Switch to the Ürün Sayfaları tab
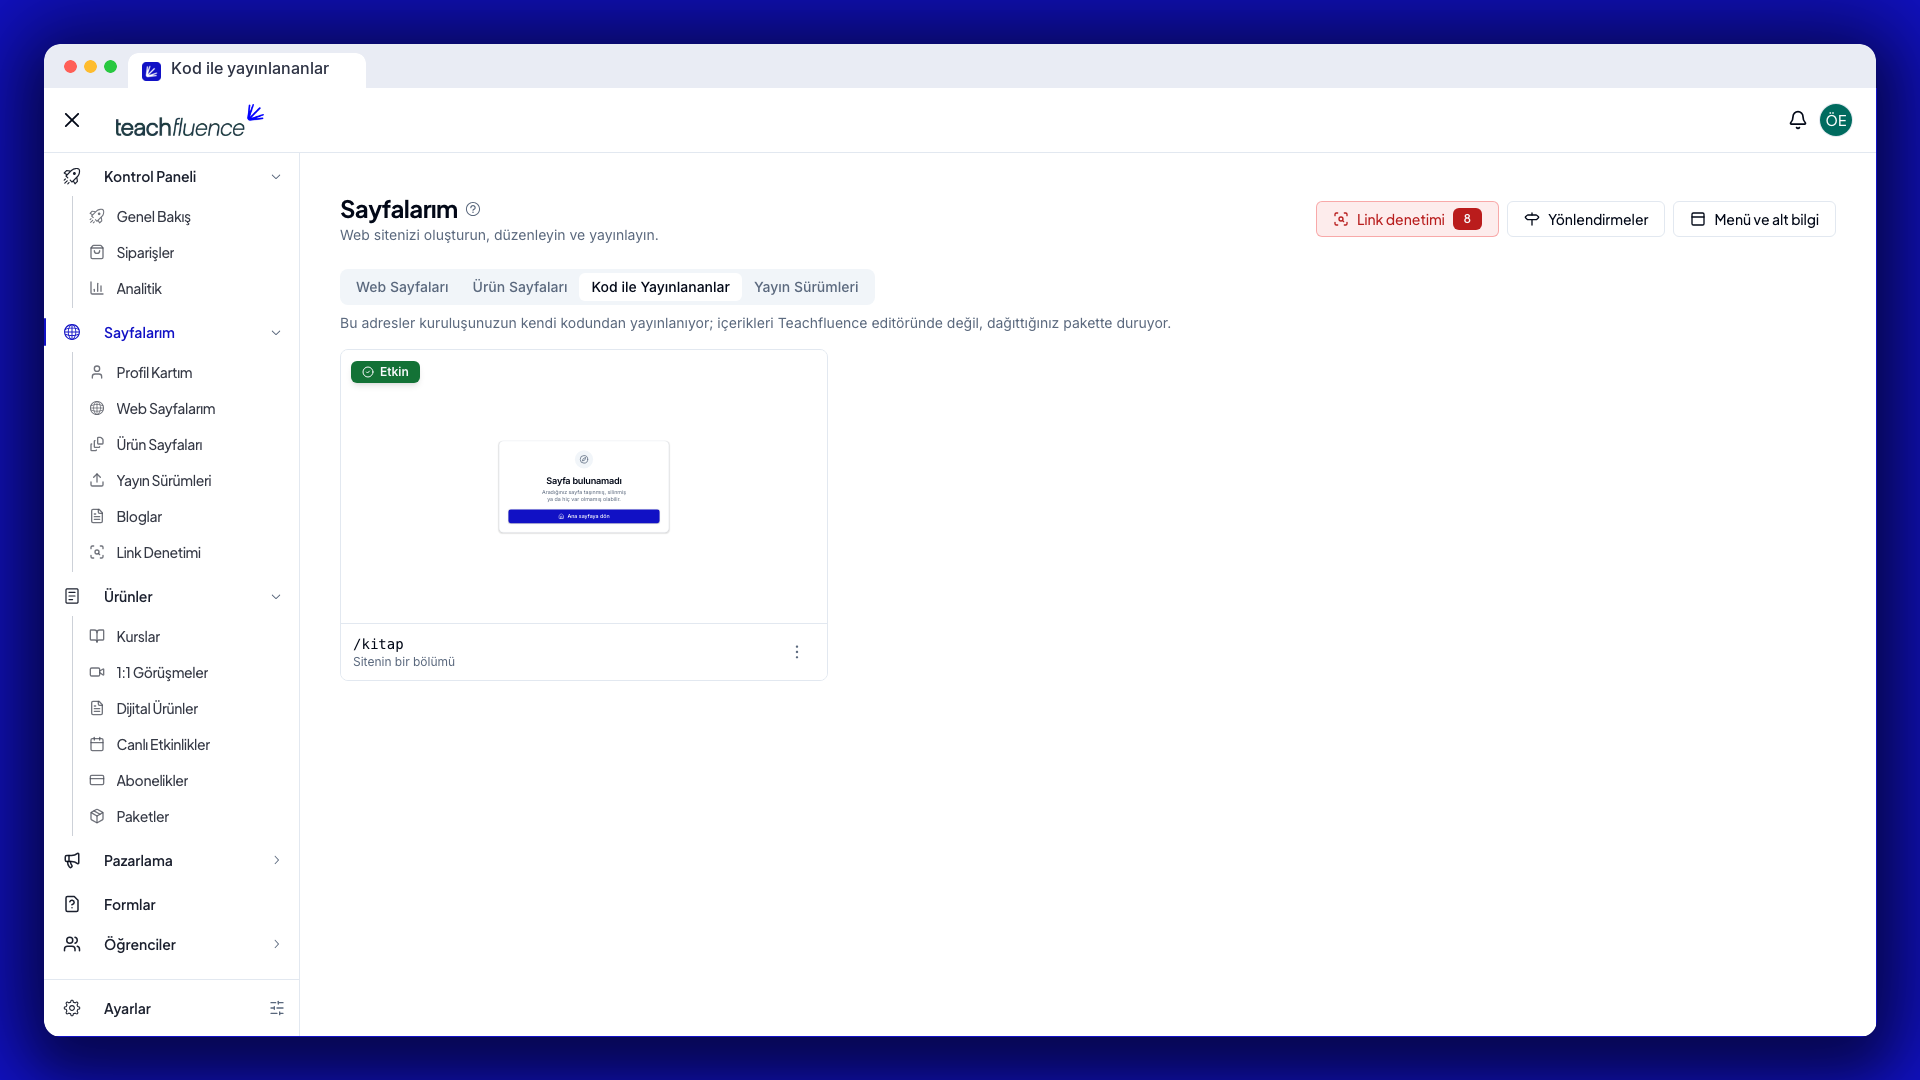1920x1080 pixels. (520, 287)
